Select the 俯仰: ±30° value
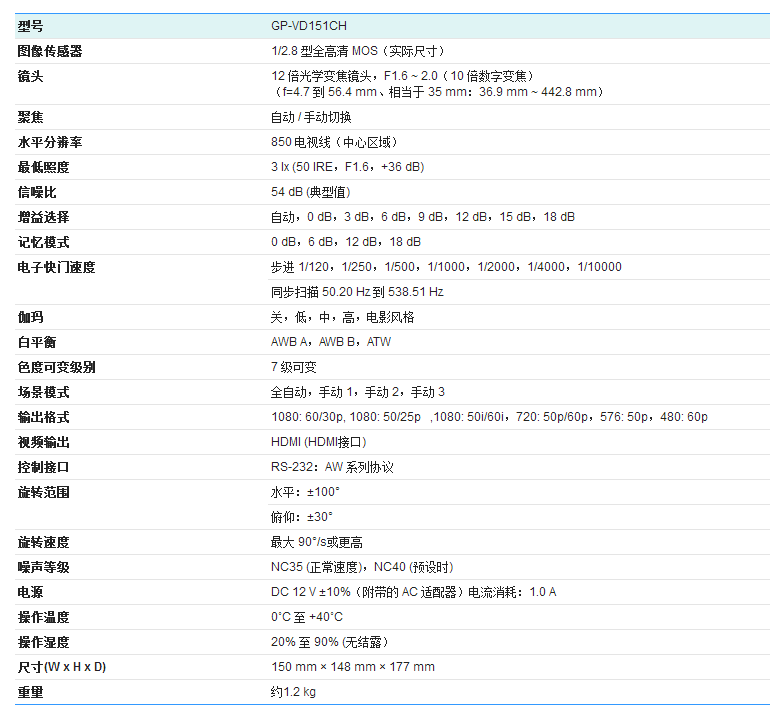Image resolution: width=777 pixels, height=712 pixels. point(301,517)
